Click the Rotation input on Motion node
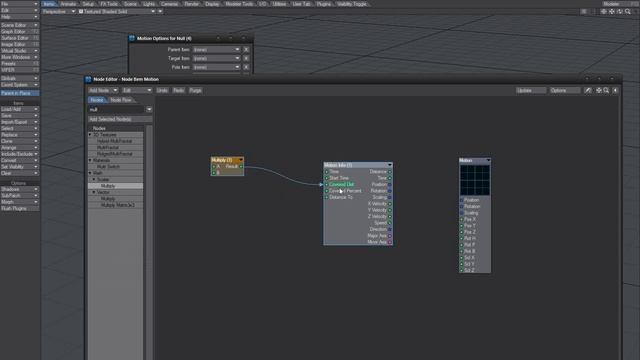 pyautogui.click(x=462, y=207)
